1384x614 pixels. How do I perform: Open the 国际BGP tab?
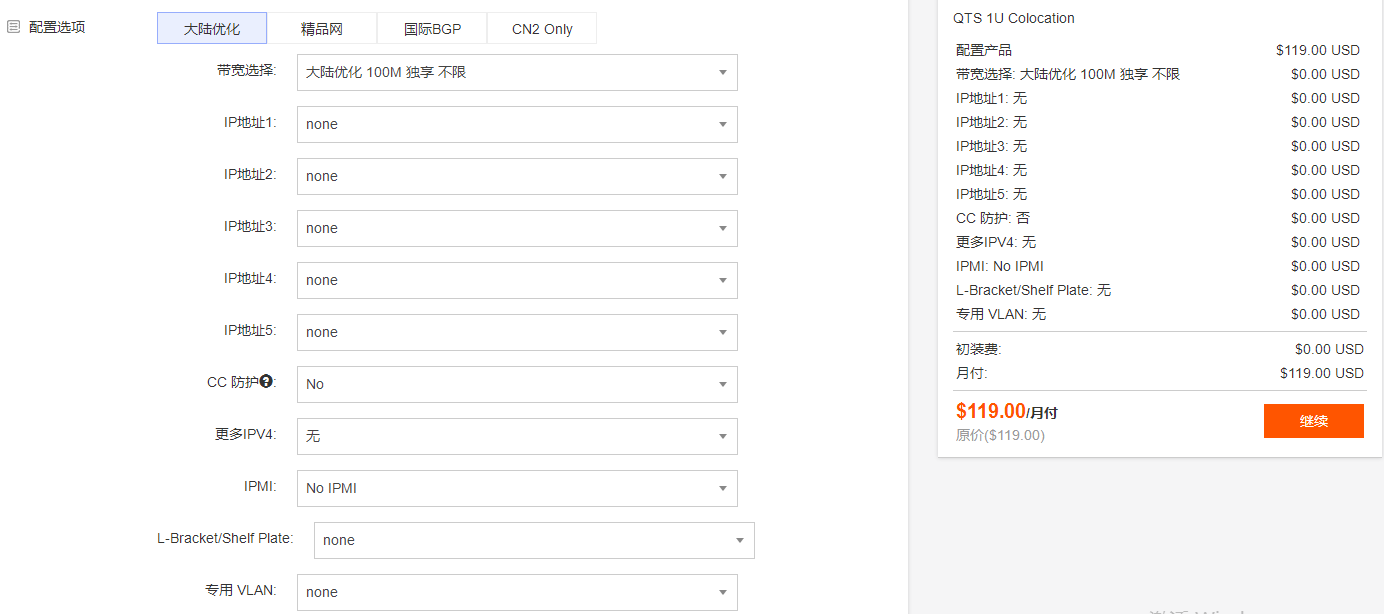click(x=432, y=29)
